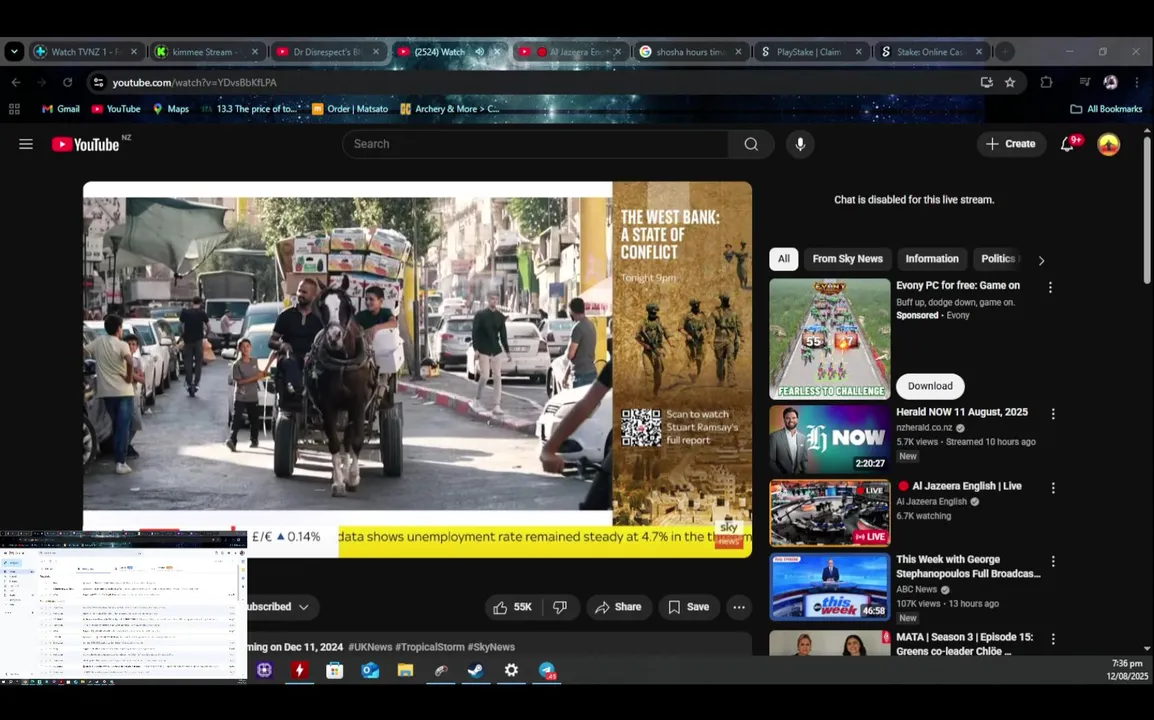
Task: Go back in browser history
Action: point(16,82)
